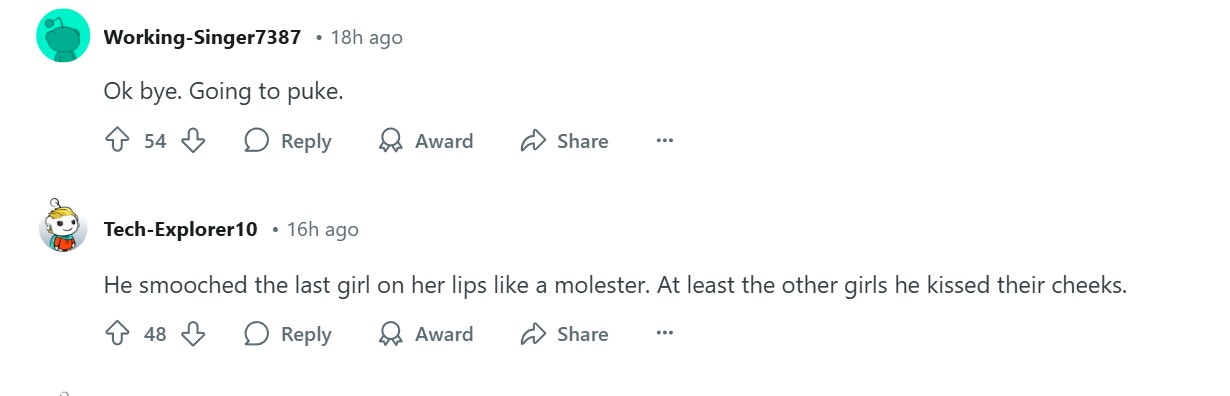The height and width of the screenshot is (396, 1230).
Task: Upvote Tech-Explorer10's comment
Action: (117, 333)
